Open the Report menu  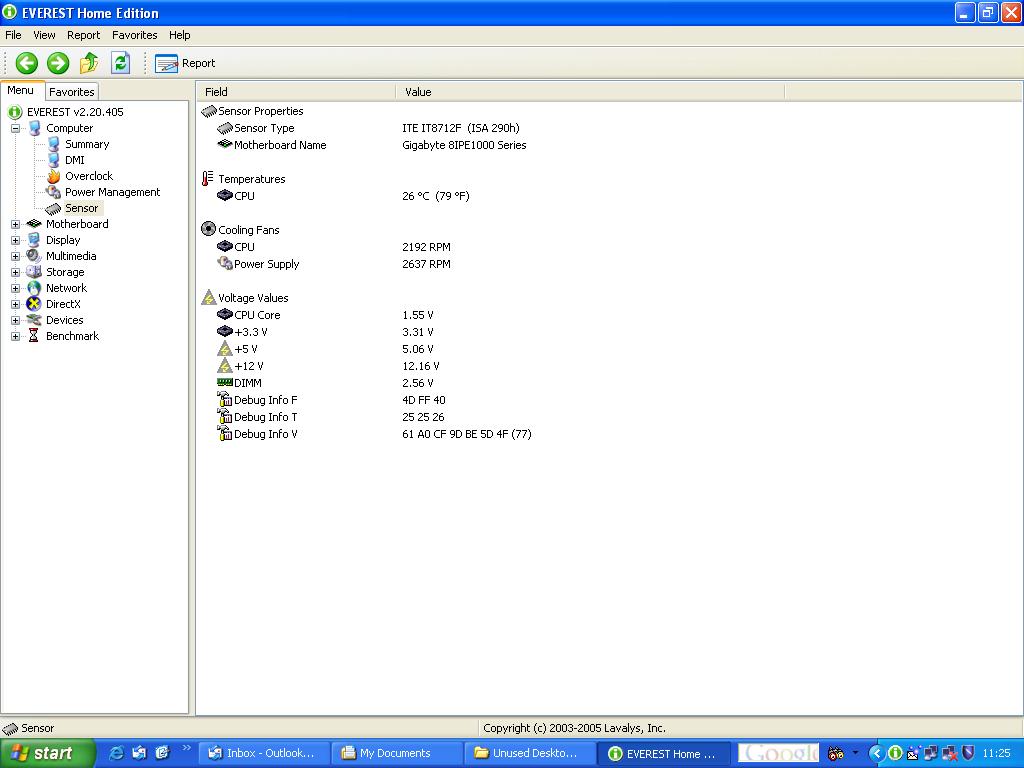click(84, 35)
